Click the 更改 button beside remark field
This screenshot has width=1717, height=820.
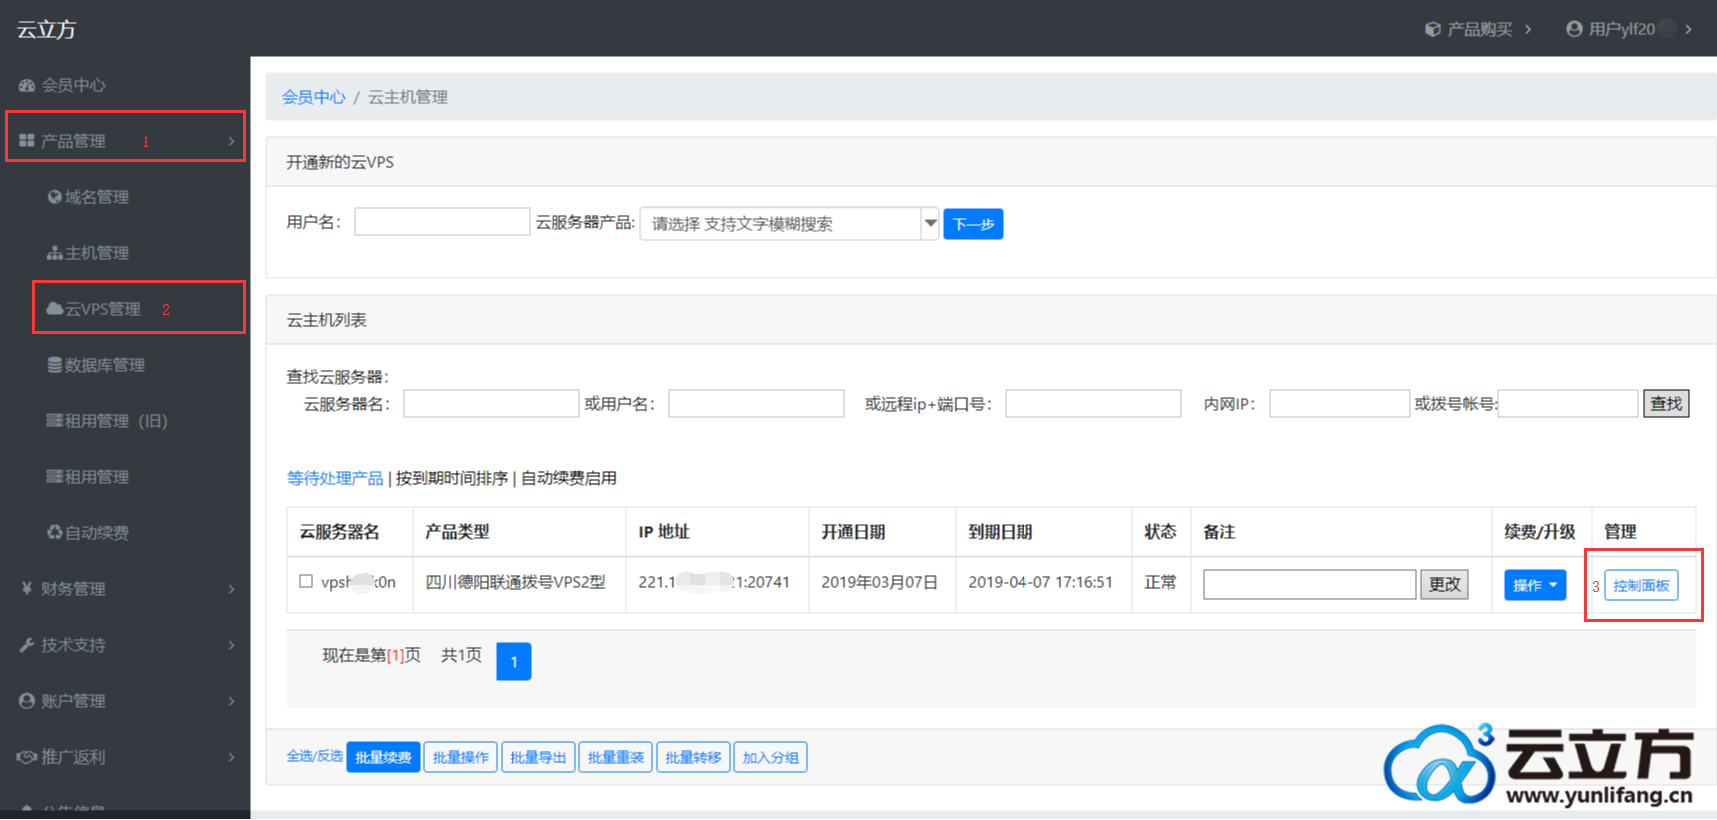(x=1444, y=584)
